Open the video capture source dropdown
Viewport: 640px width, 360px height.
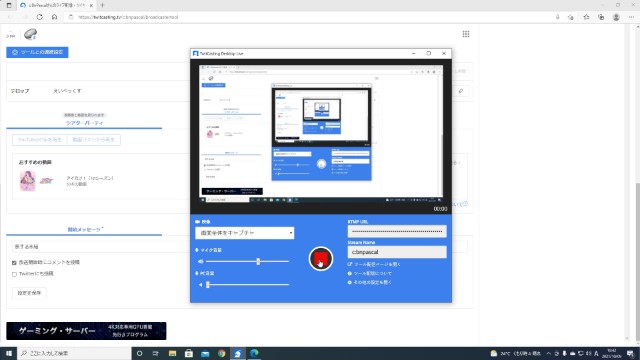244,233
